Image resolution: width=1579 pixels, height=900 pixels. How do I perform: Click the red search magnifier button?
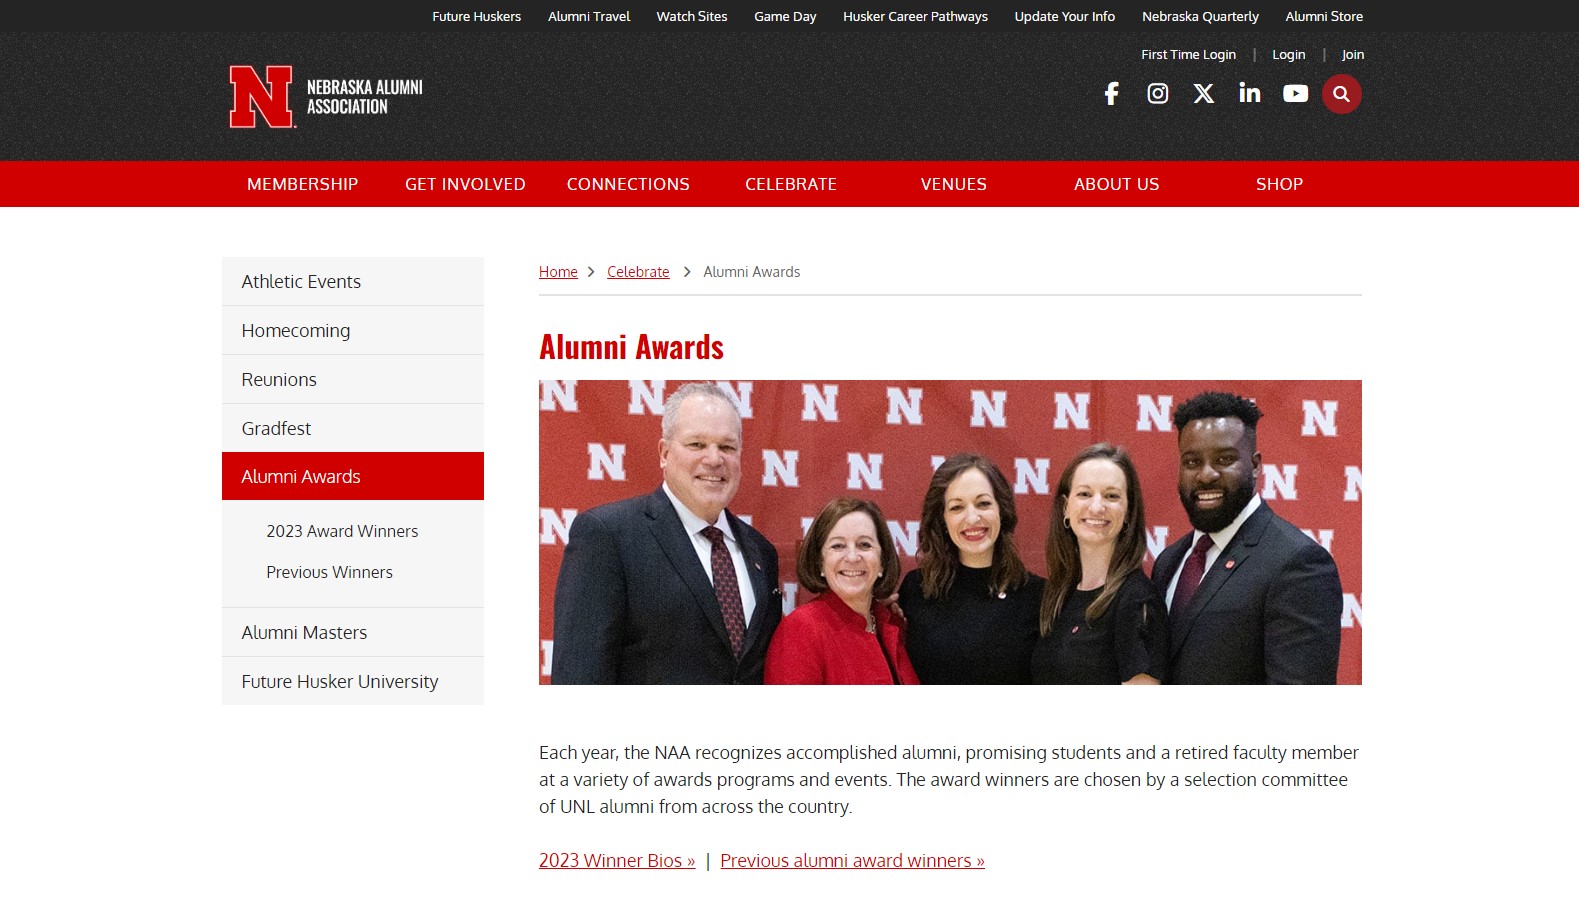pyautogui.click(x=1342, y=94)
